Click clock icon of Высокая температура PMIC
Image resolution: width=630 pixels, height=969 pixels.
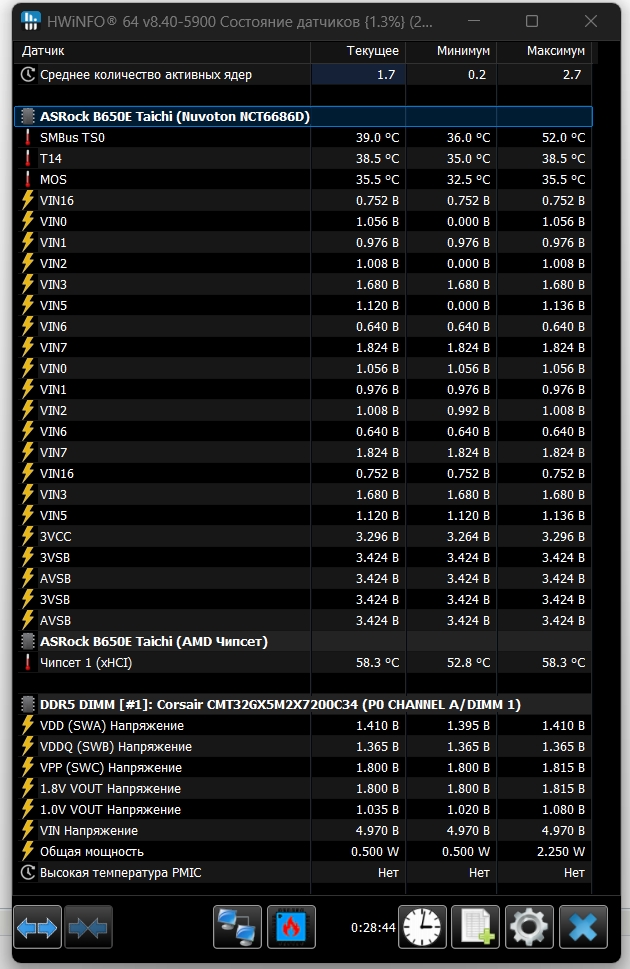[x=28, y=873]
